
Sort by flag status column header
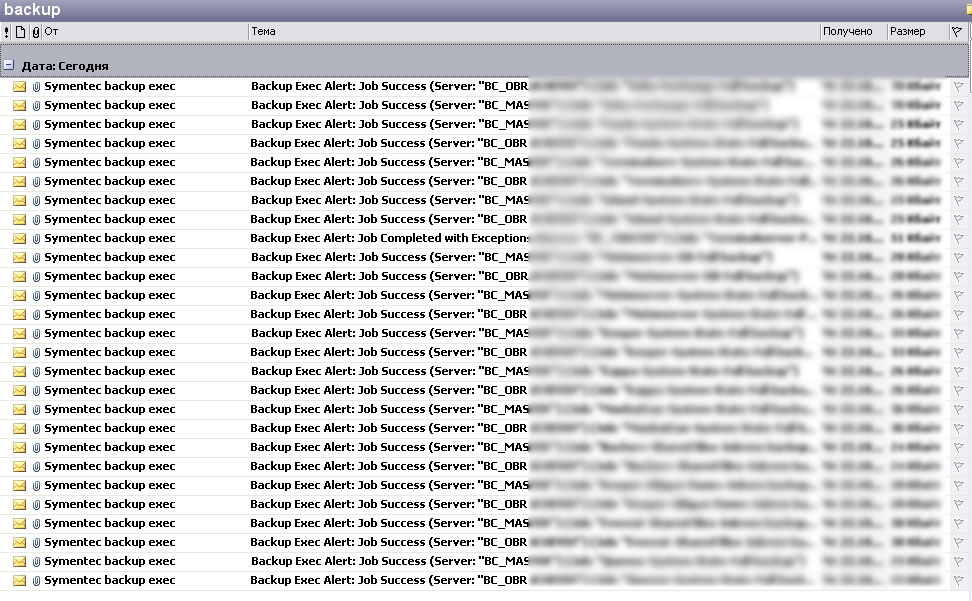(x=957, y=32)
